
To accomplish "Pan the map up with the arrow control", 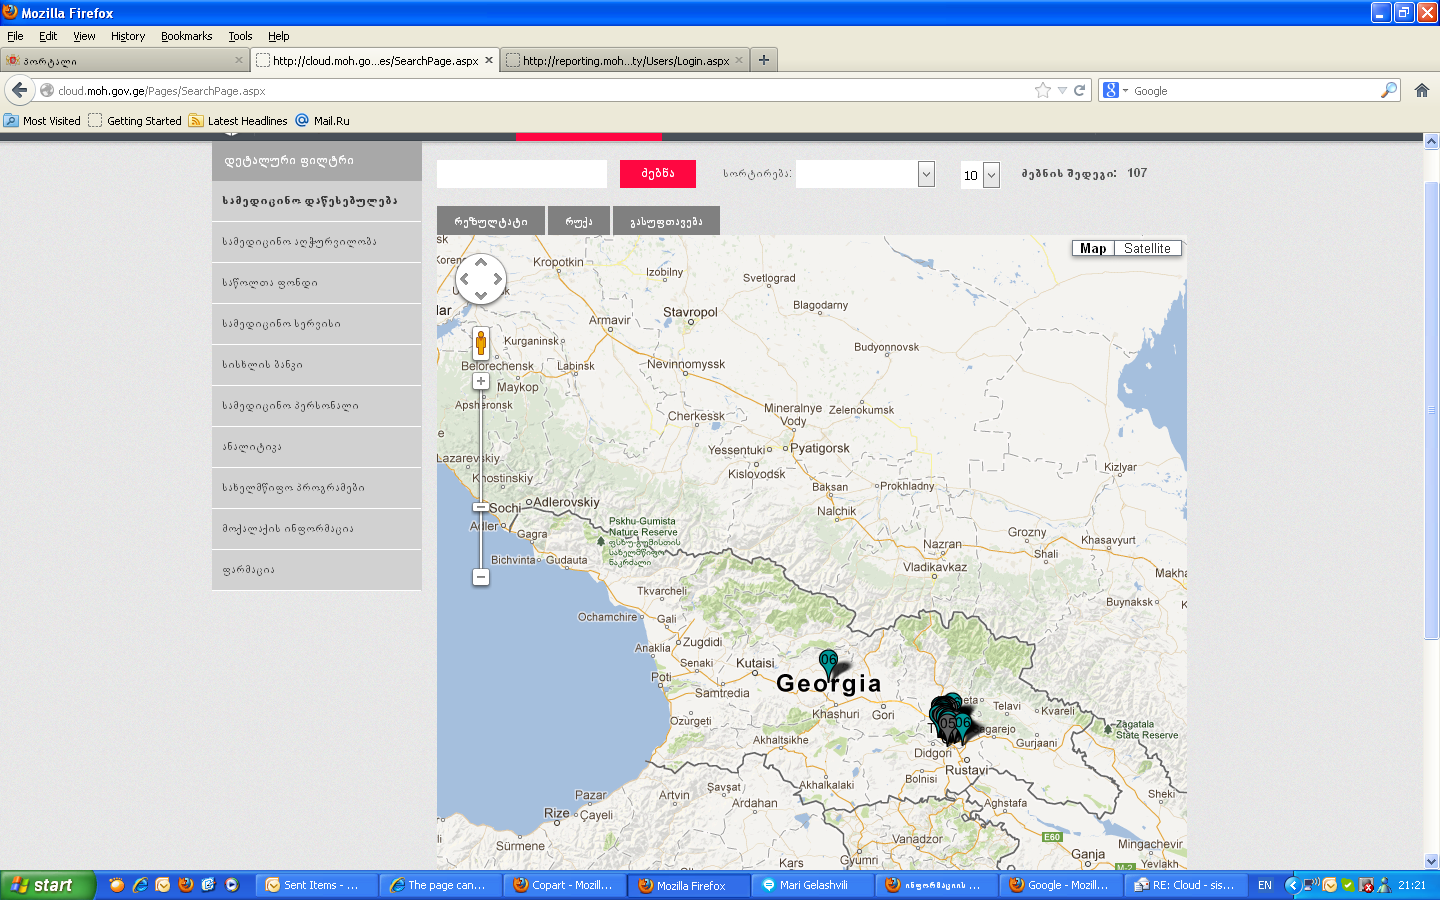I will coord(481,262).
